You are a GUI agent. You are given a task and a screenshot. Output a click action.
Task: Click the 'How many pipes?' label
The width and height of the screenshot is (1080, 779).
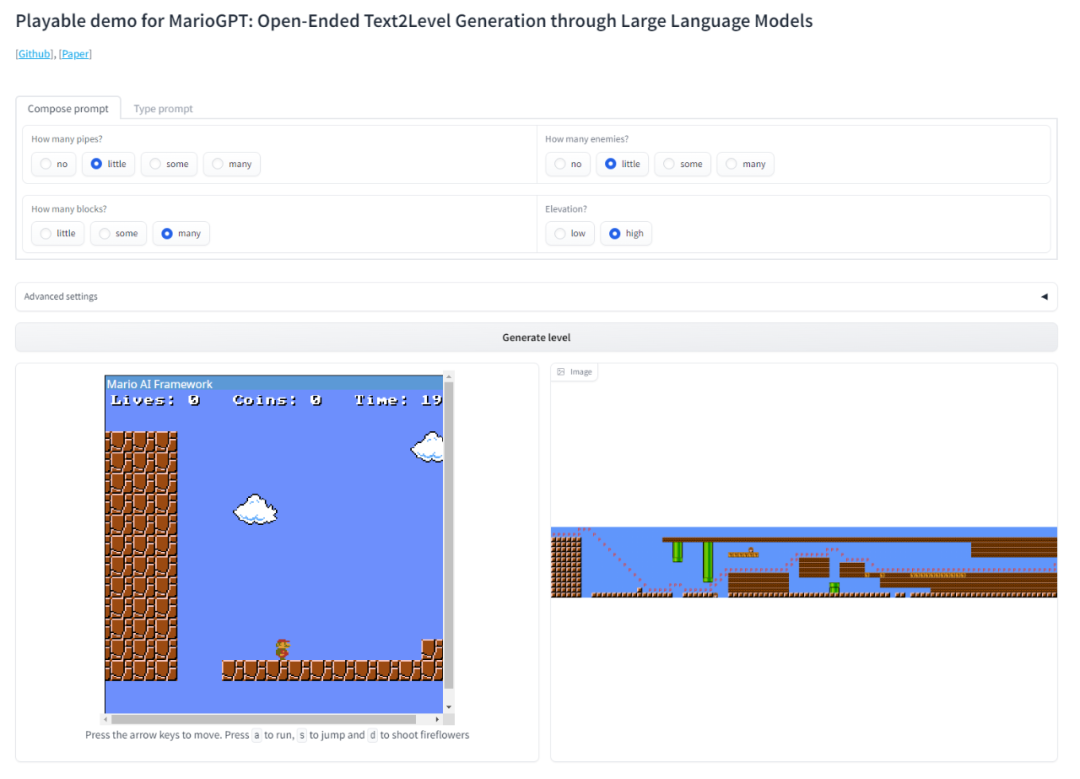click(x=67, y=139)
